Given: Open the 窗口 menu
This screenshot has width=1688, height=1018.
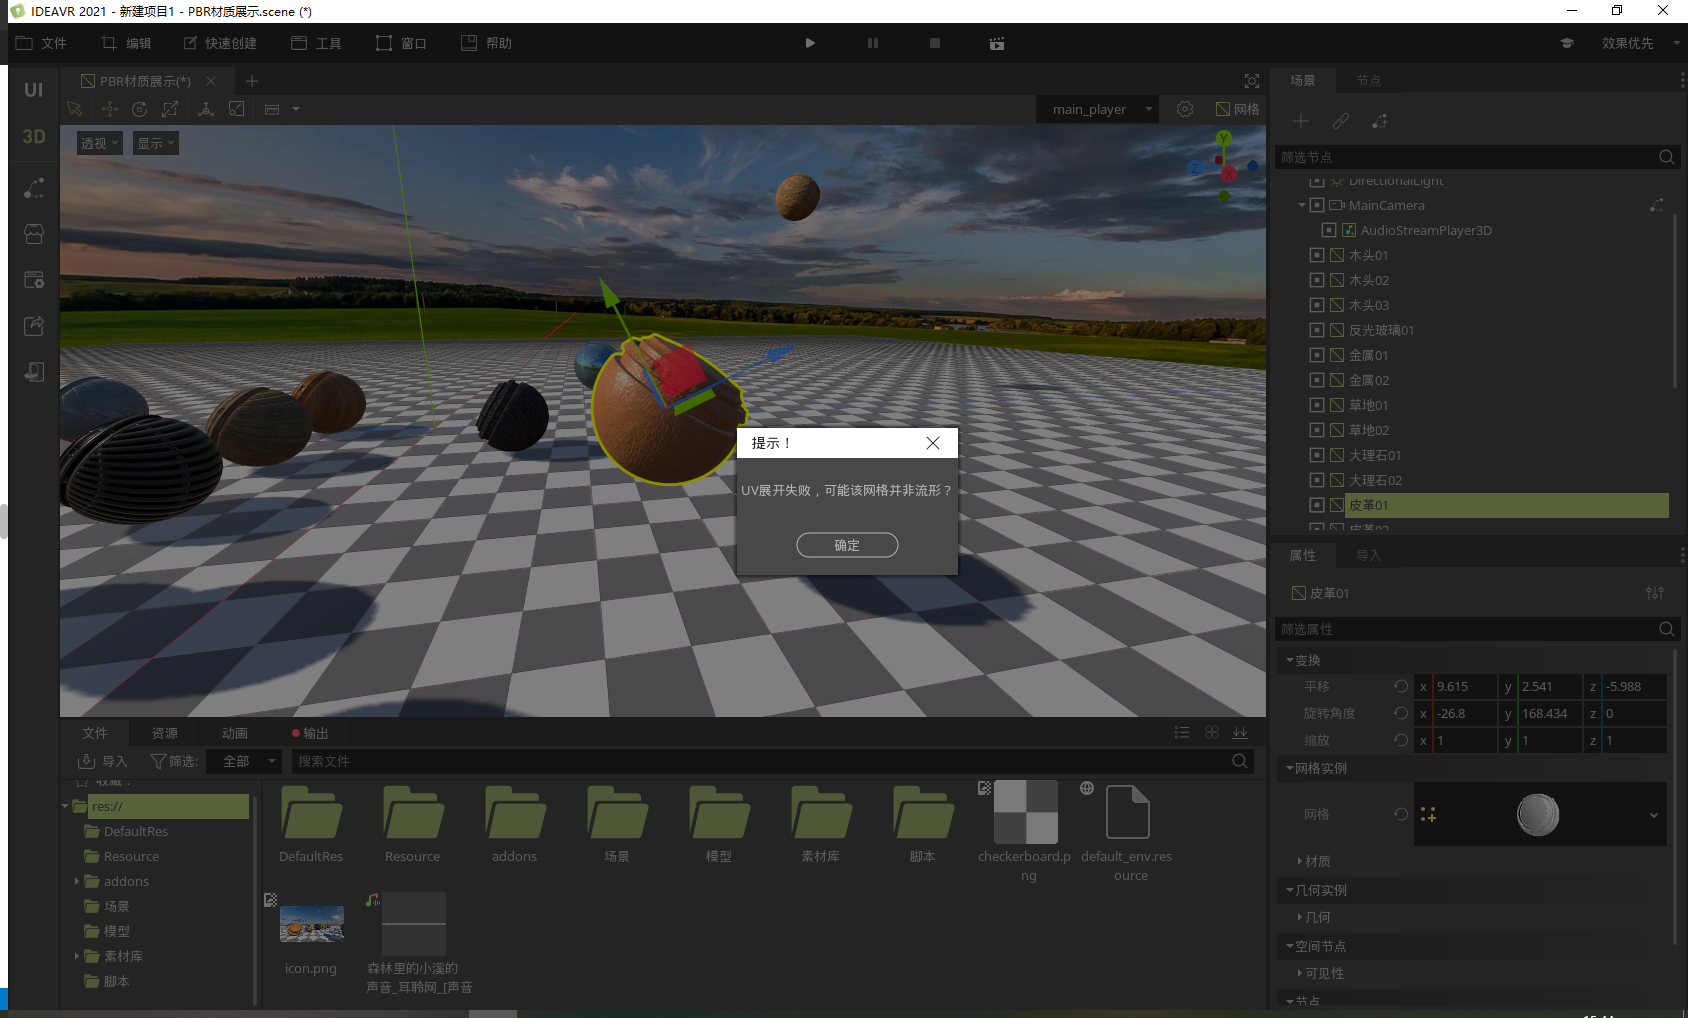Looking at the screenshot, I should [401, 43].
